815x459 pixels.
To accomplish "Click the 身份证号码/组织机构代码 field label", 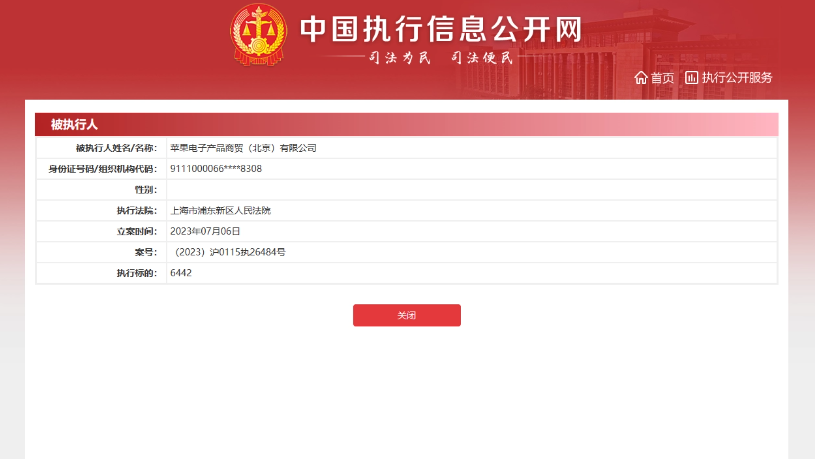I will click(102, 169).
